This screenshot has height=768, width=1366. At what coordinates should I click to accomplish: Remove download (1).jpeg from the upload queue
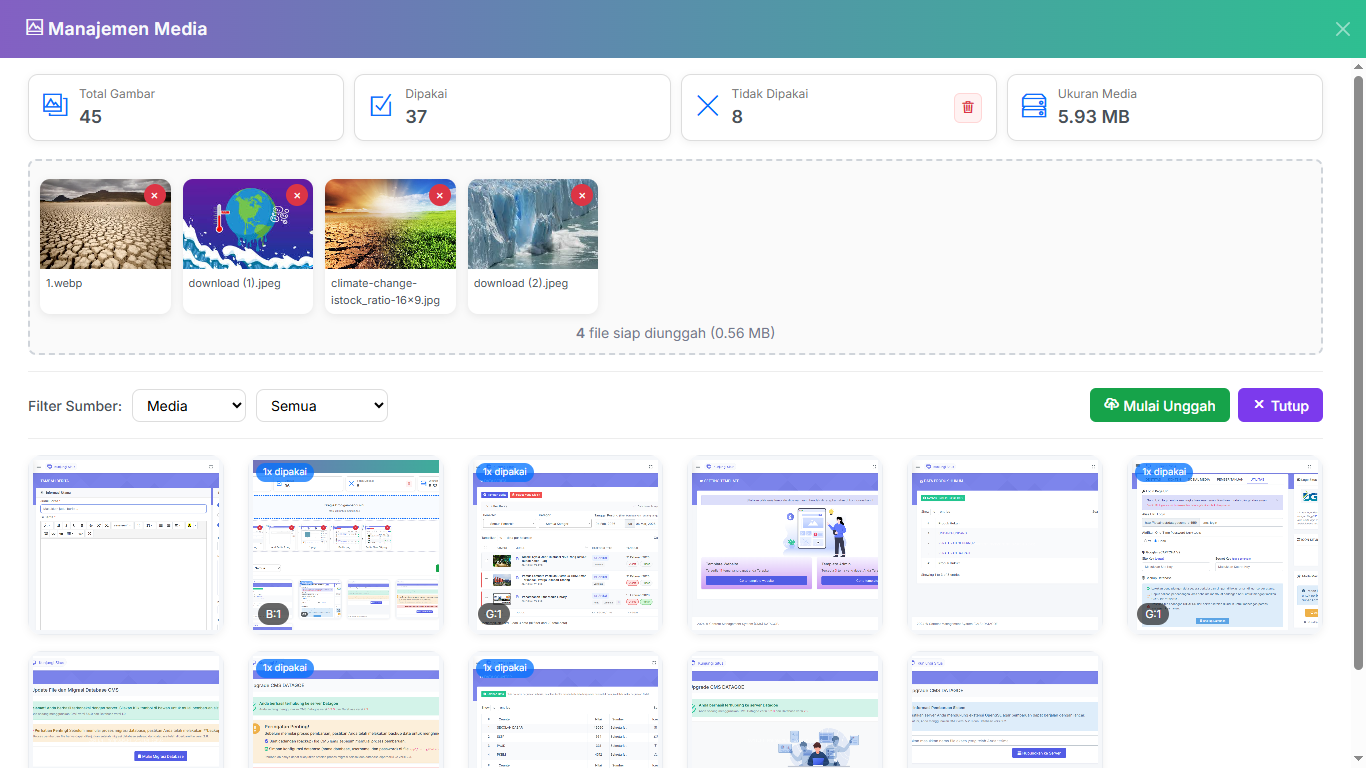(x=297, y=195)
